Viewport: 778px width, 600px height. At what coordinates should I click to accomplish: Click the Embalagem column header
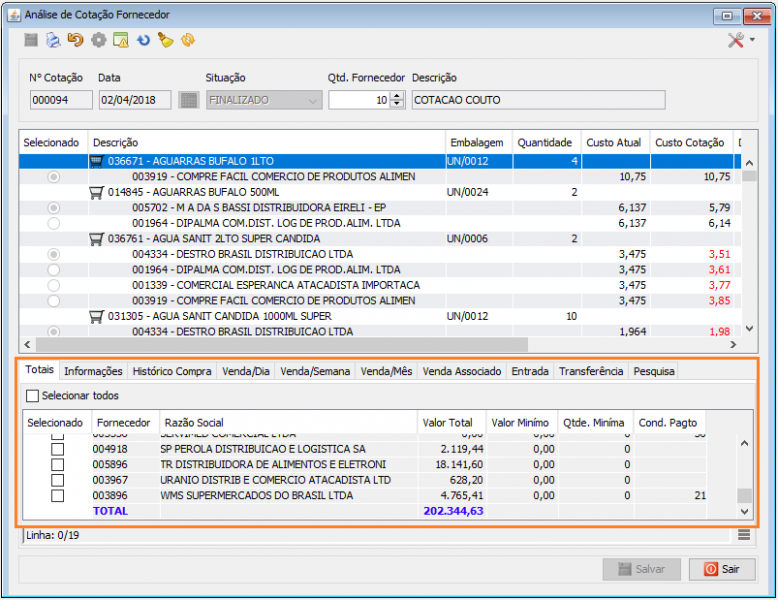point(479,143)
